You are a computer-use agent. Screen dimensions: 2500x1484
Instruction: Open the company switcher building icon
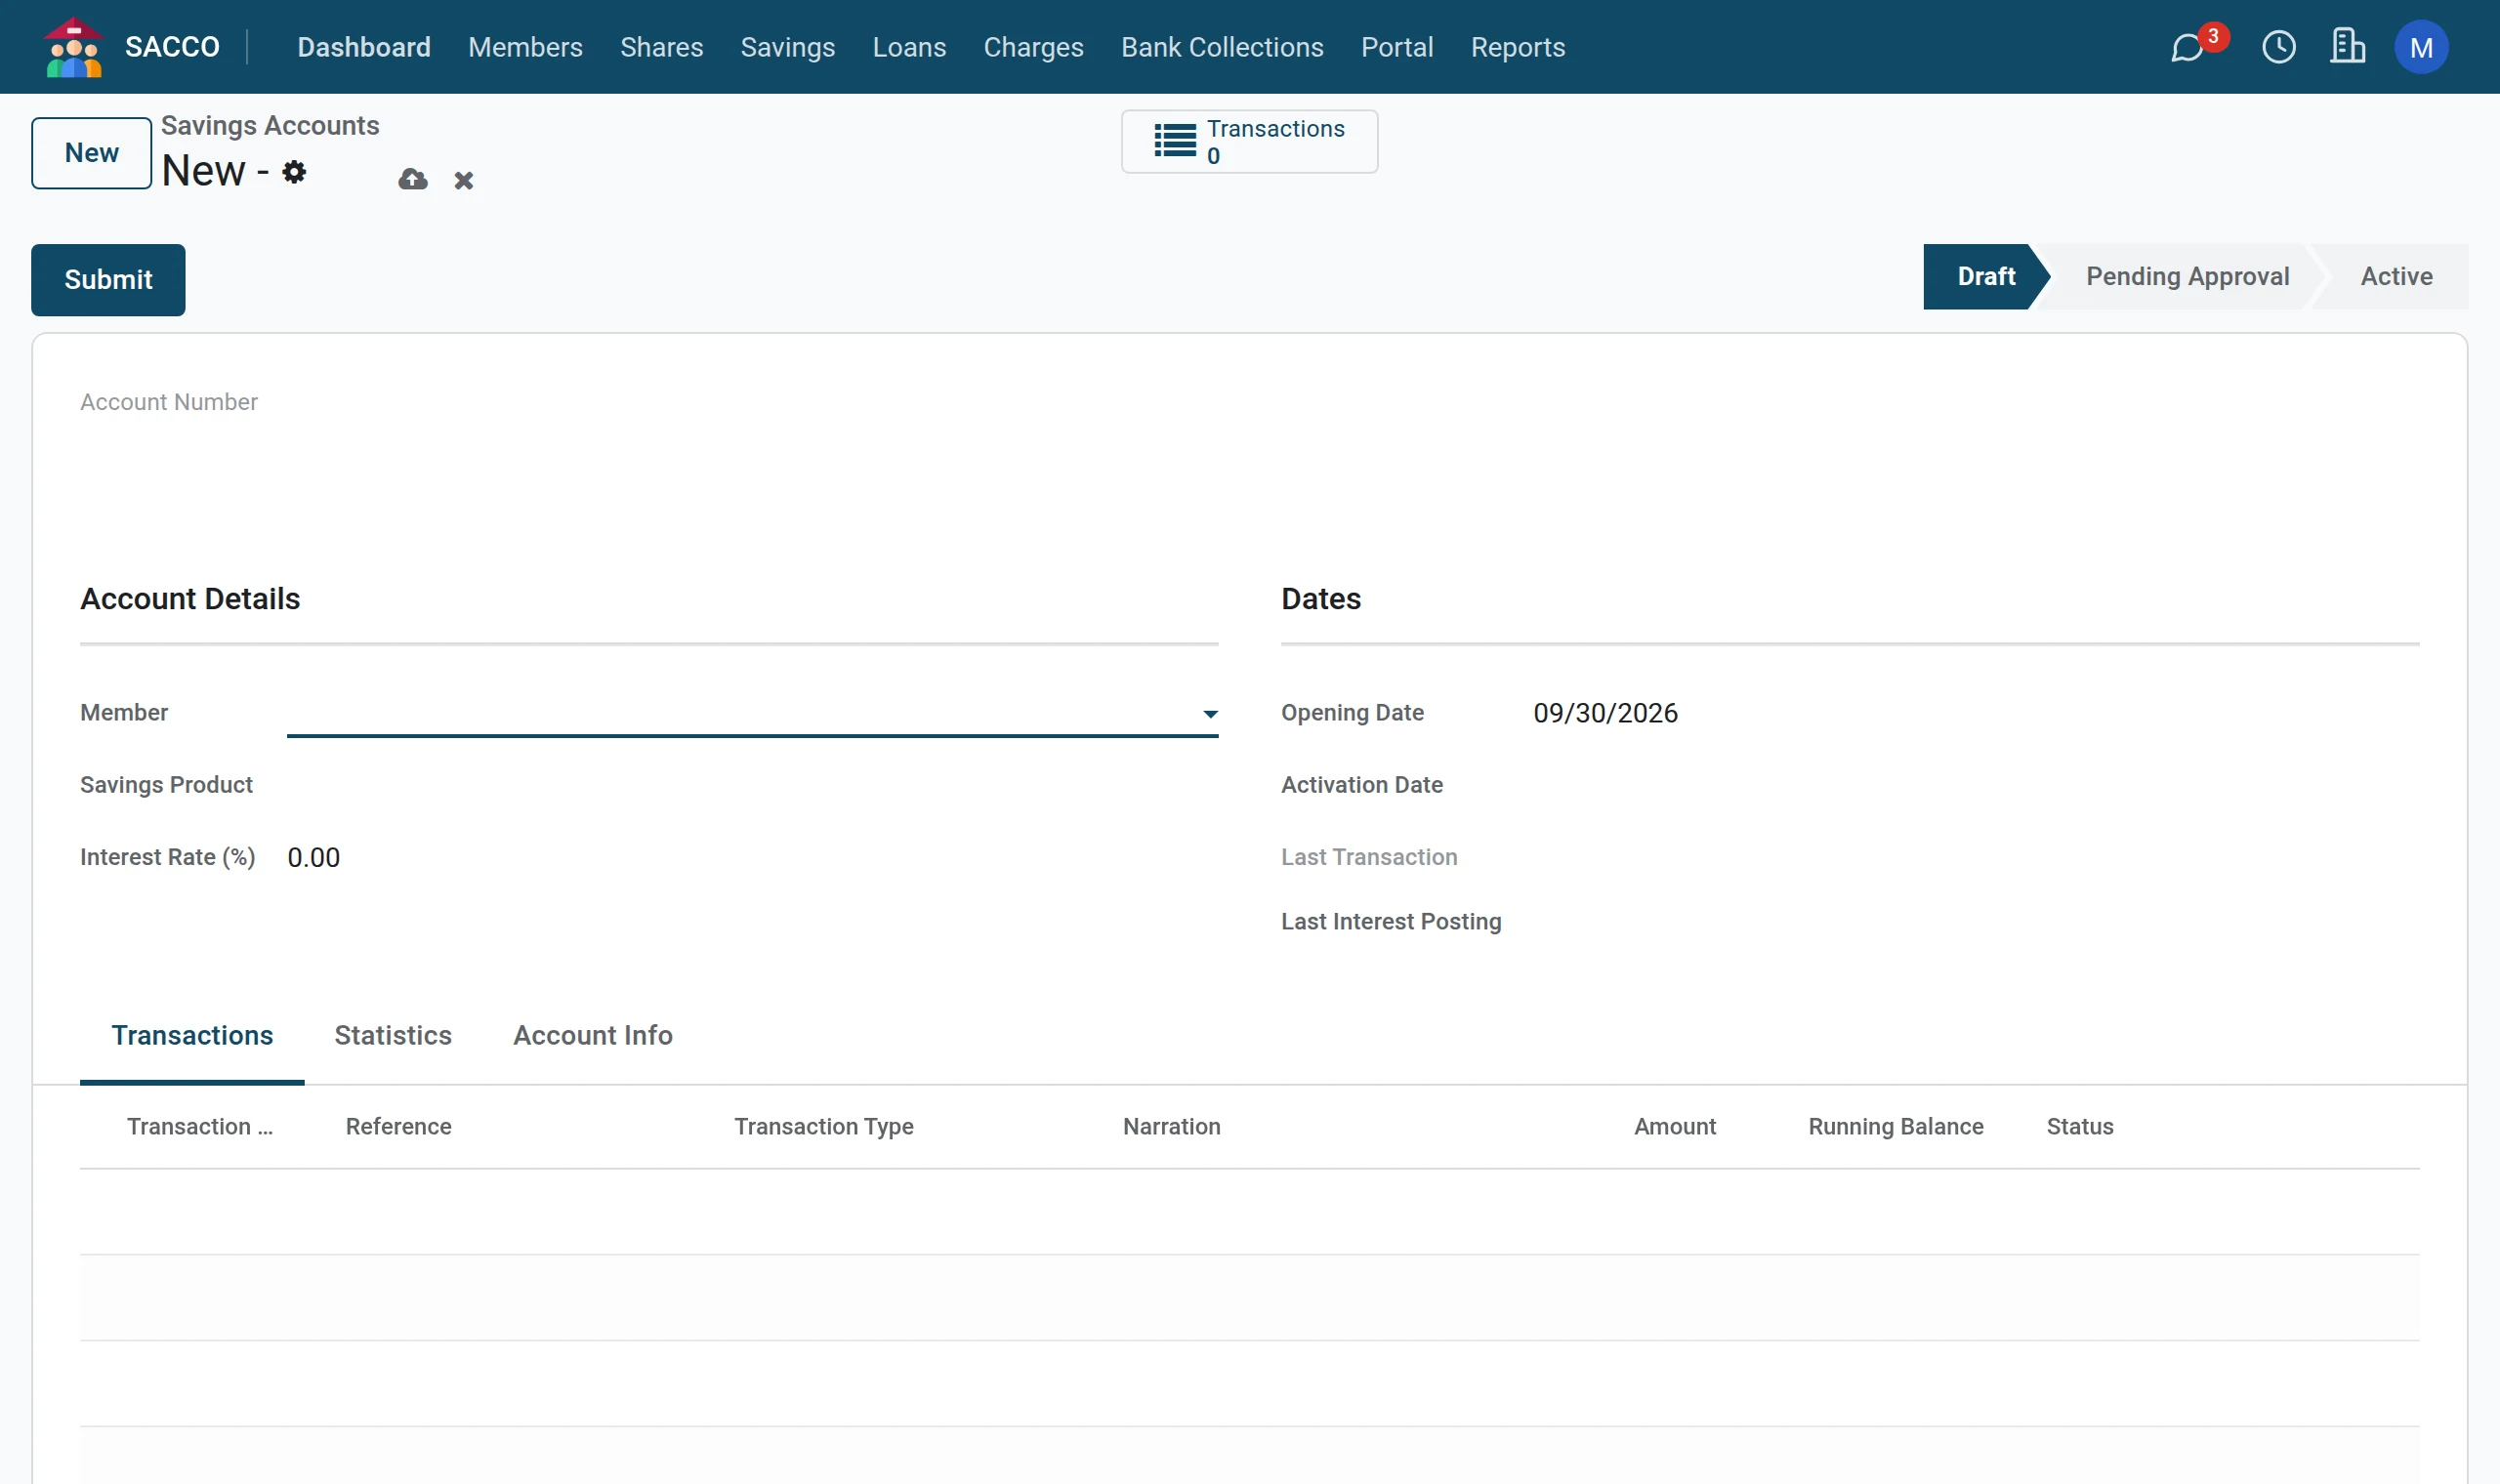[2347, 46]
